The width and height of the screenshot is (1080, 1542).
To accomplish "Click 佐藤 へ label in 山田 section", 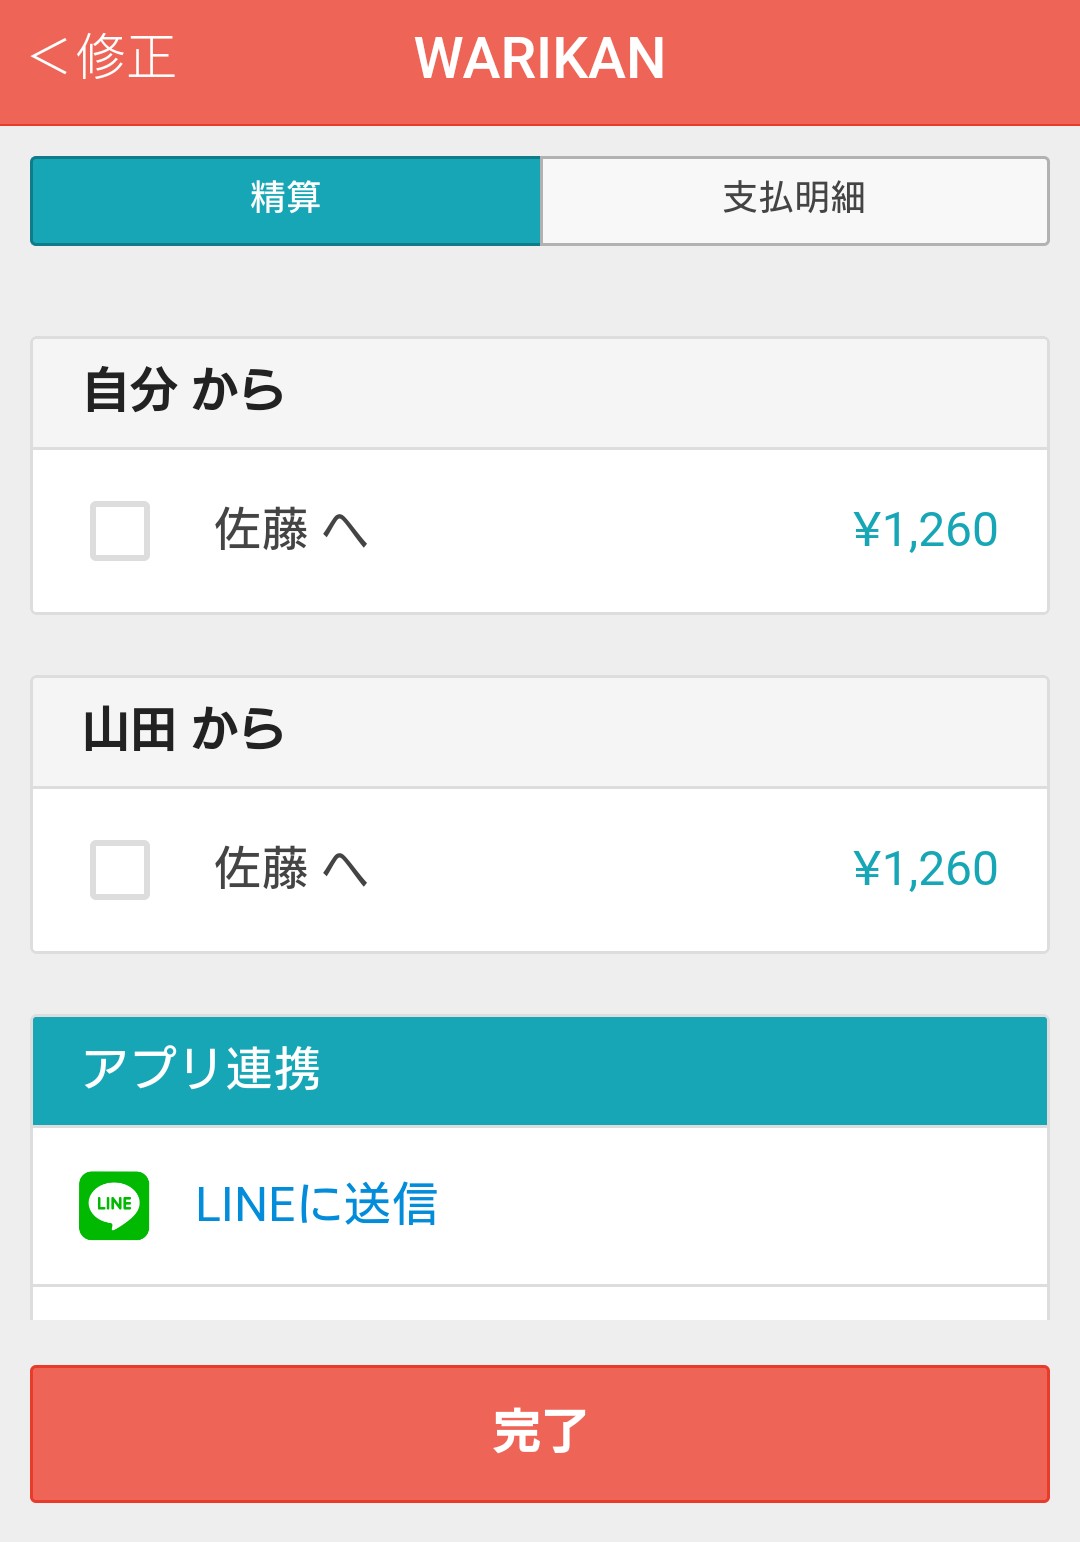I will 291,870.
